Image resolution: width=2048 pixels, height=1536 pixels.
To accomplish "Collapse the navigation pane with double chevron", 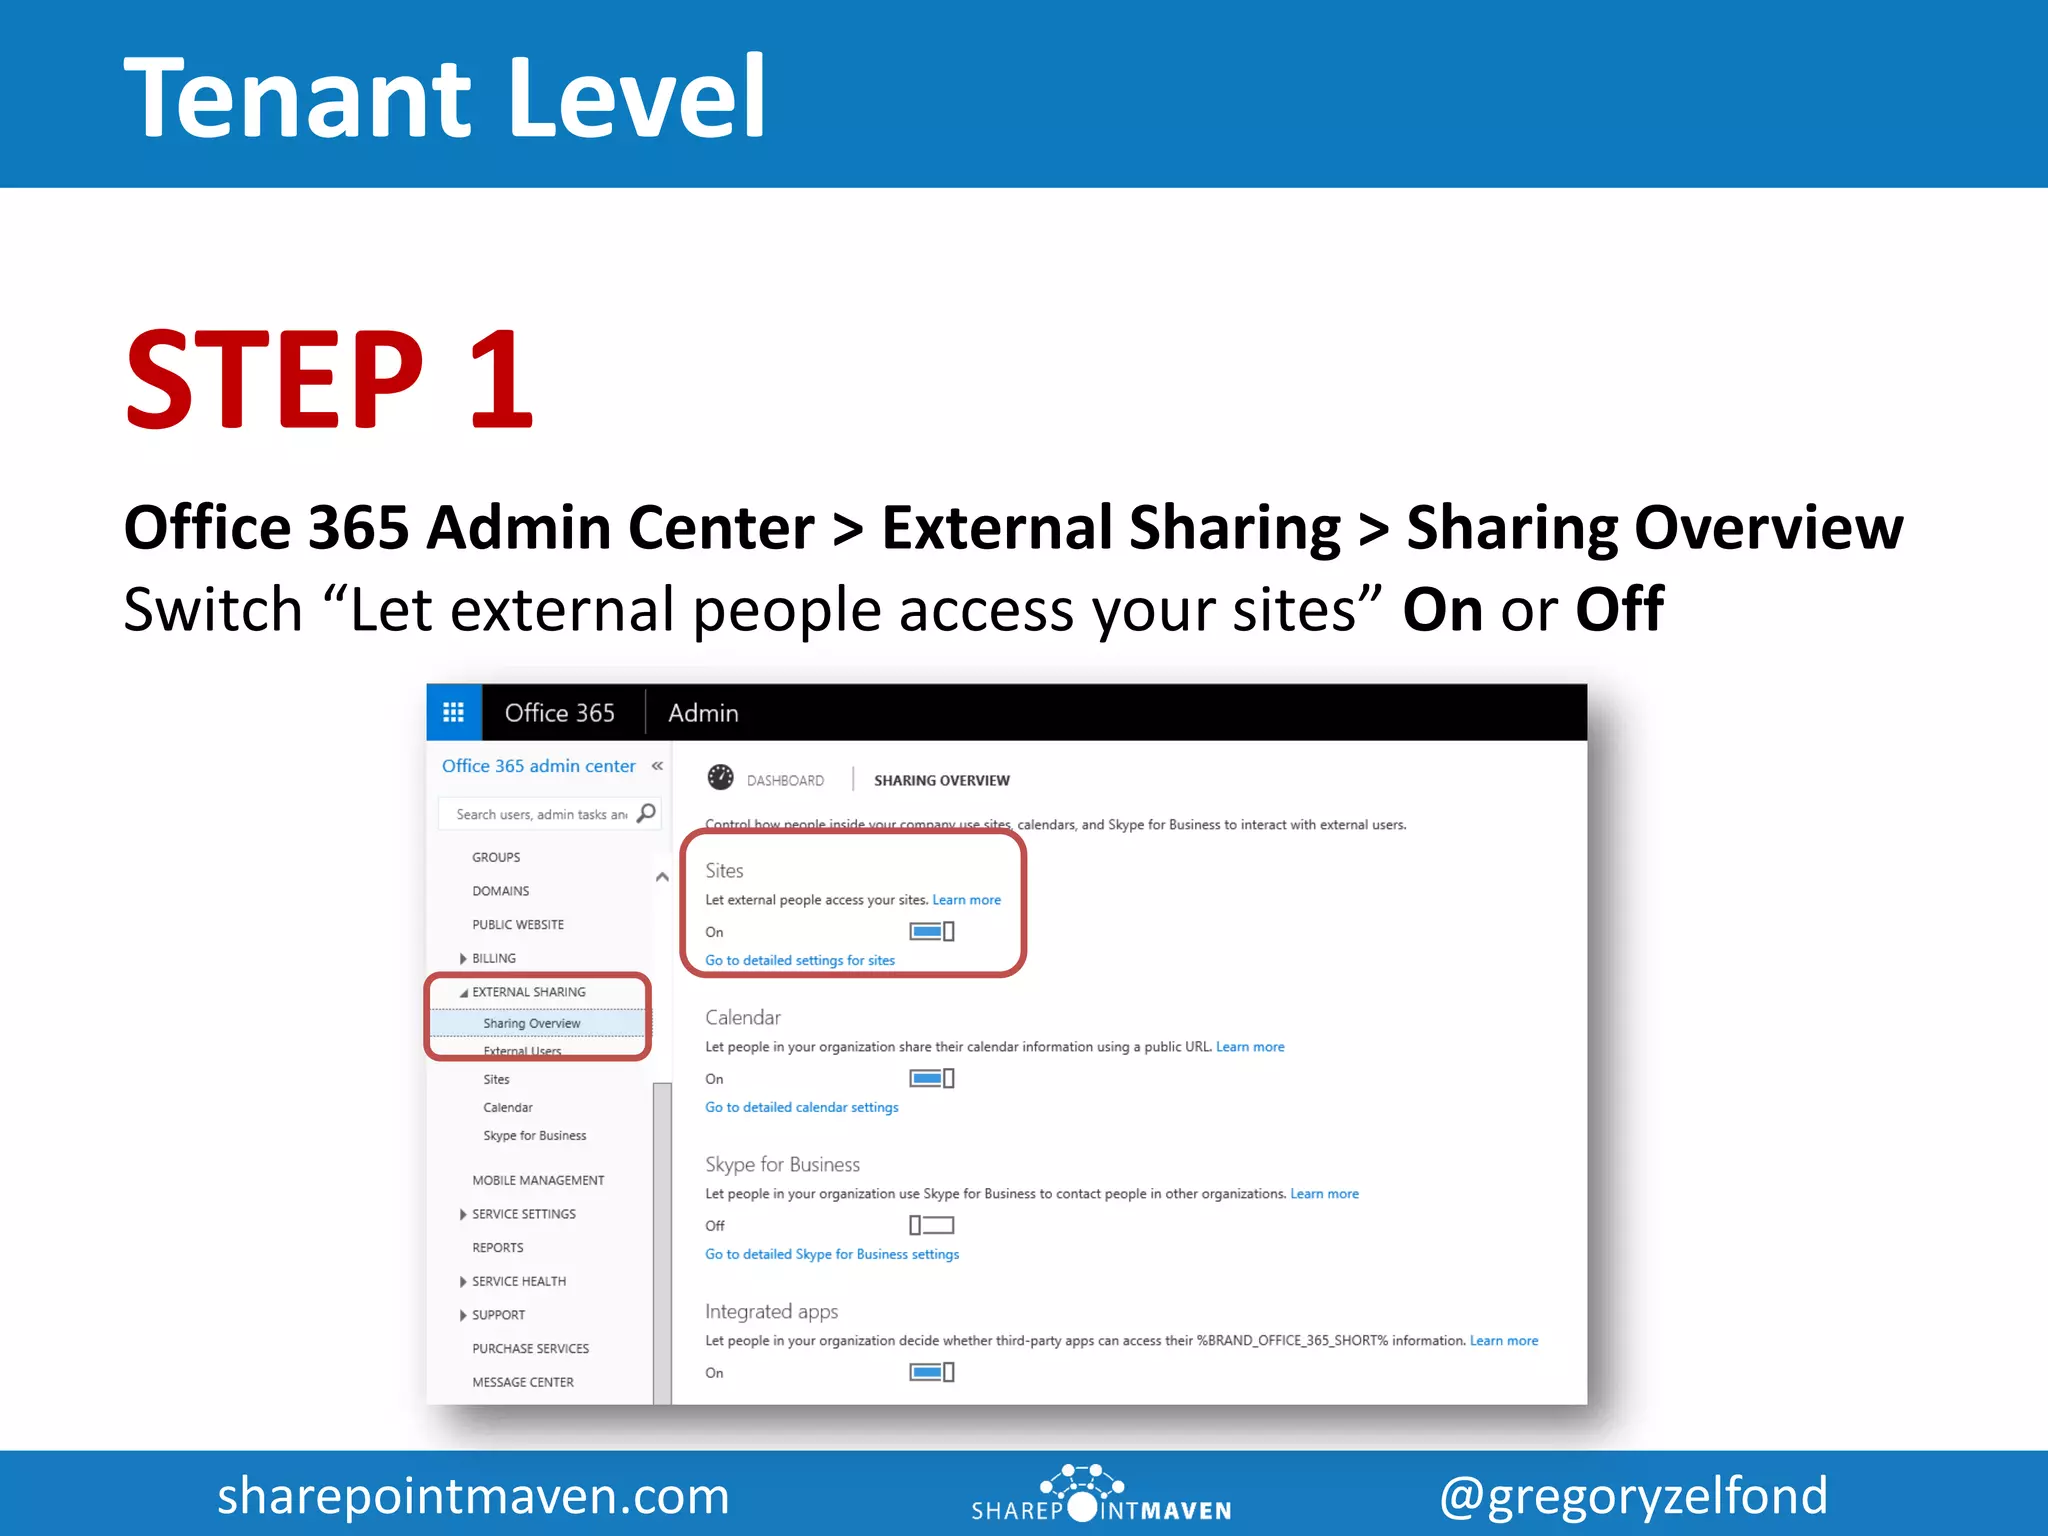I will pos(657,766).
